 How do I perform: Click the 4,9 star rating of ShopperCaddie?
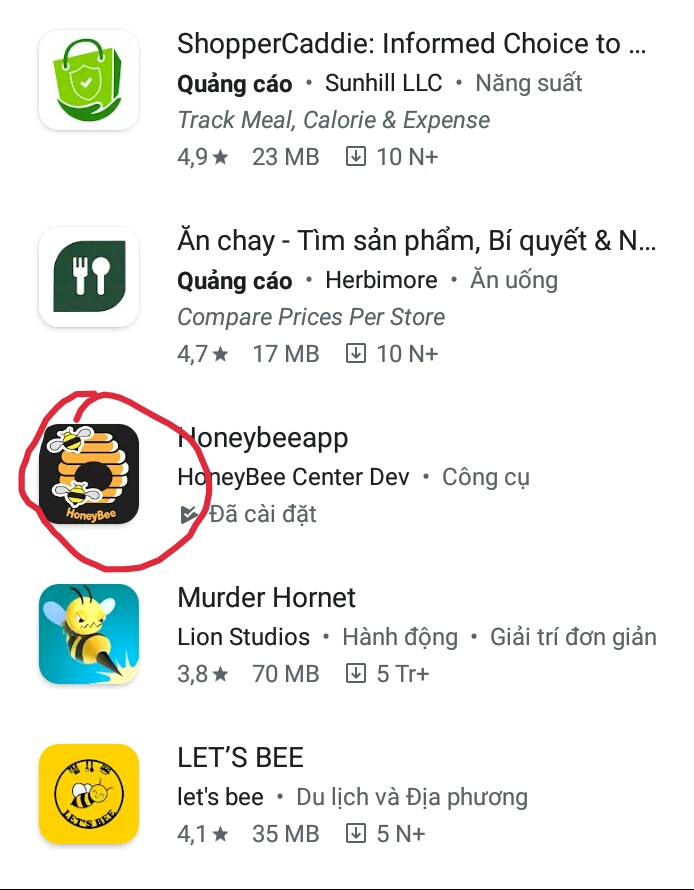pos(203,157)
